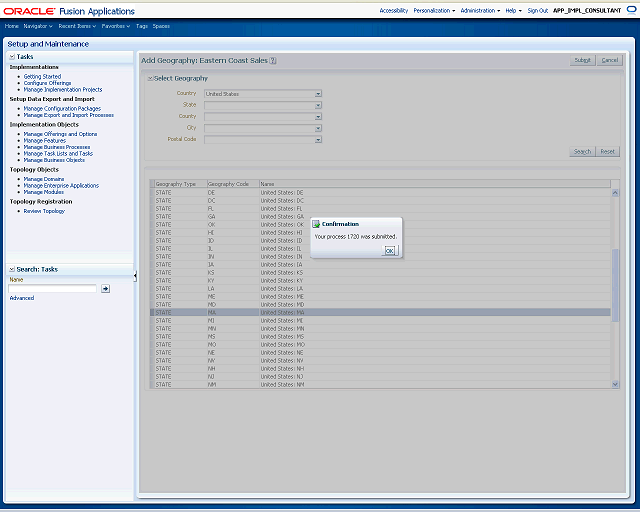The height and width of the screenshot is (512, 640).
Task: Click the Name column header
Action: coord(435,184)
